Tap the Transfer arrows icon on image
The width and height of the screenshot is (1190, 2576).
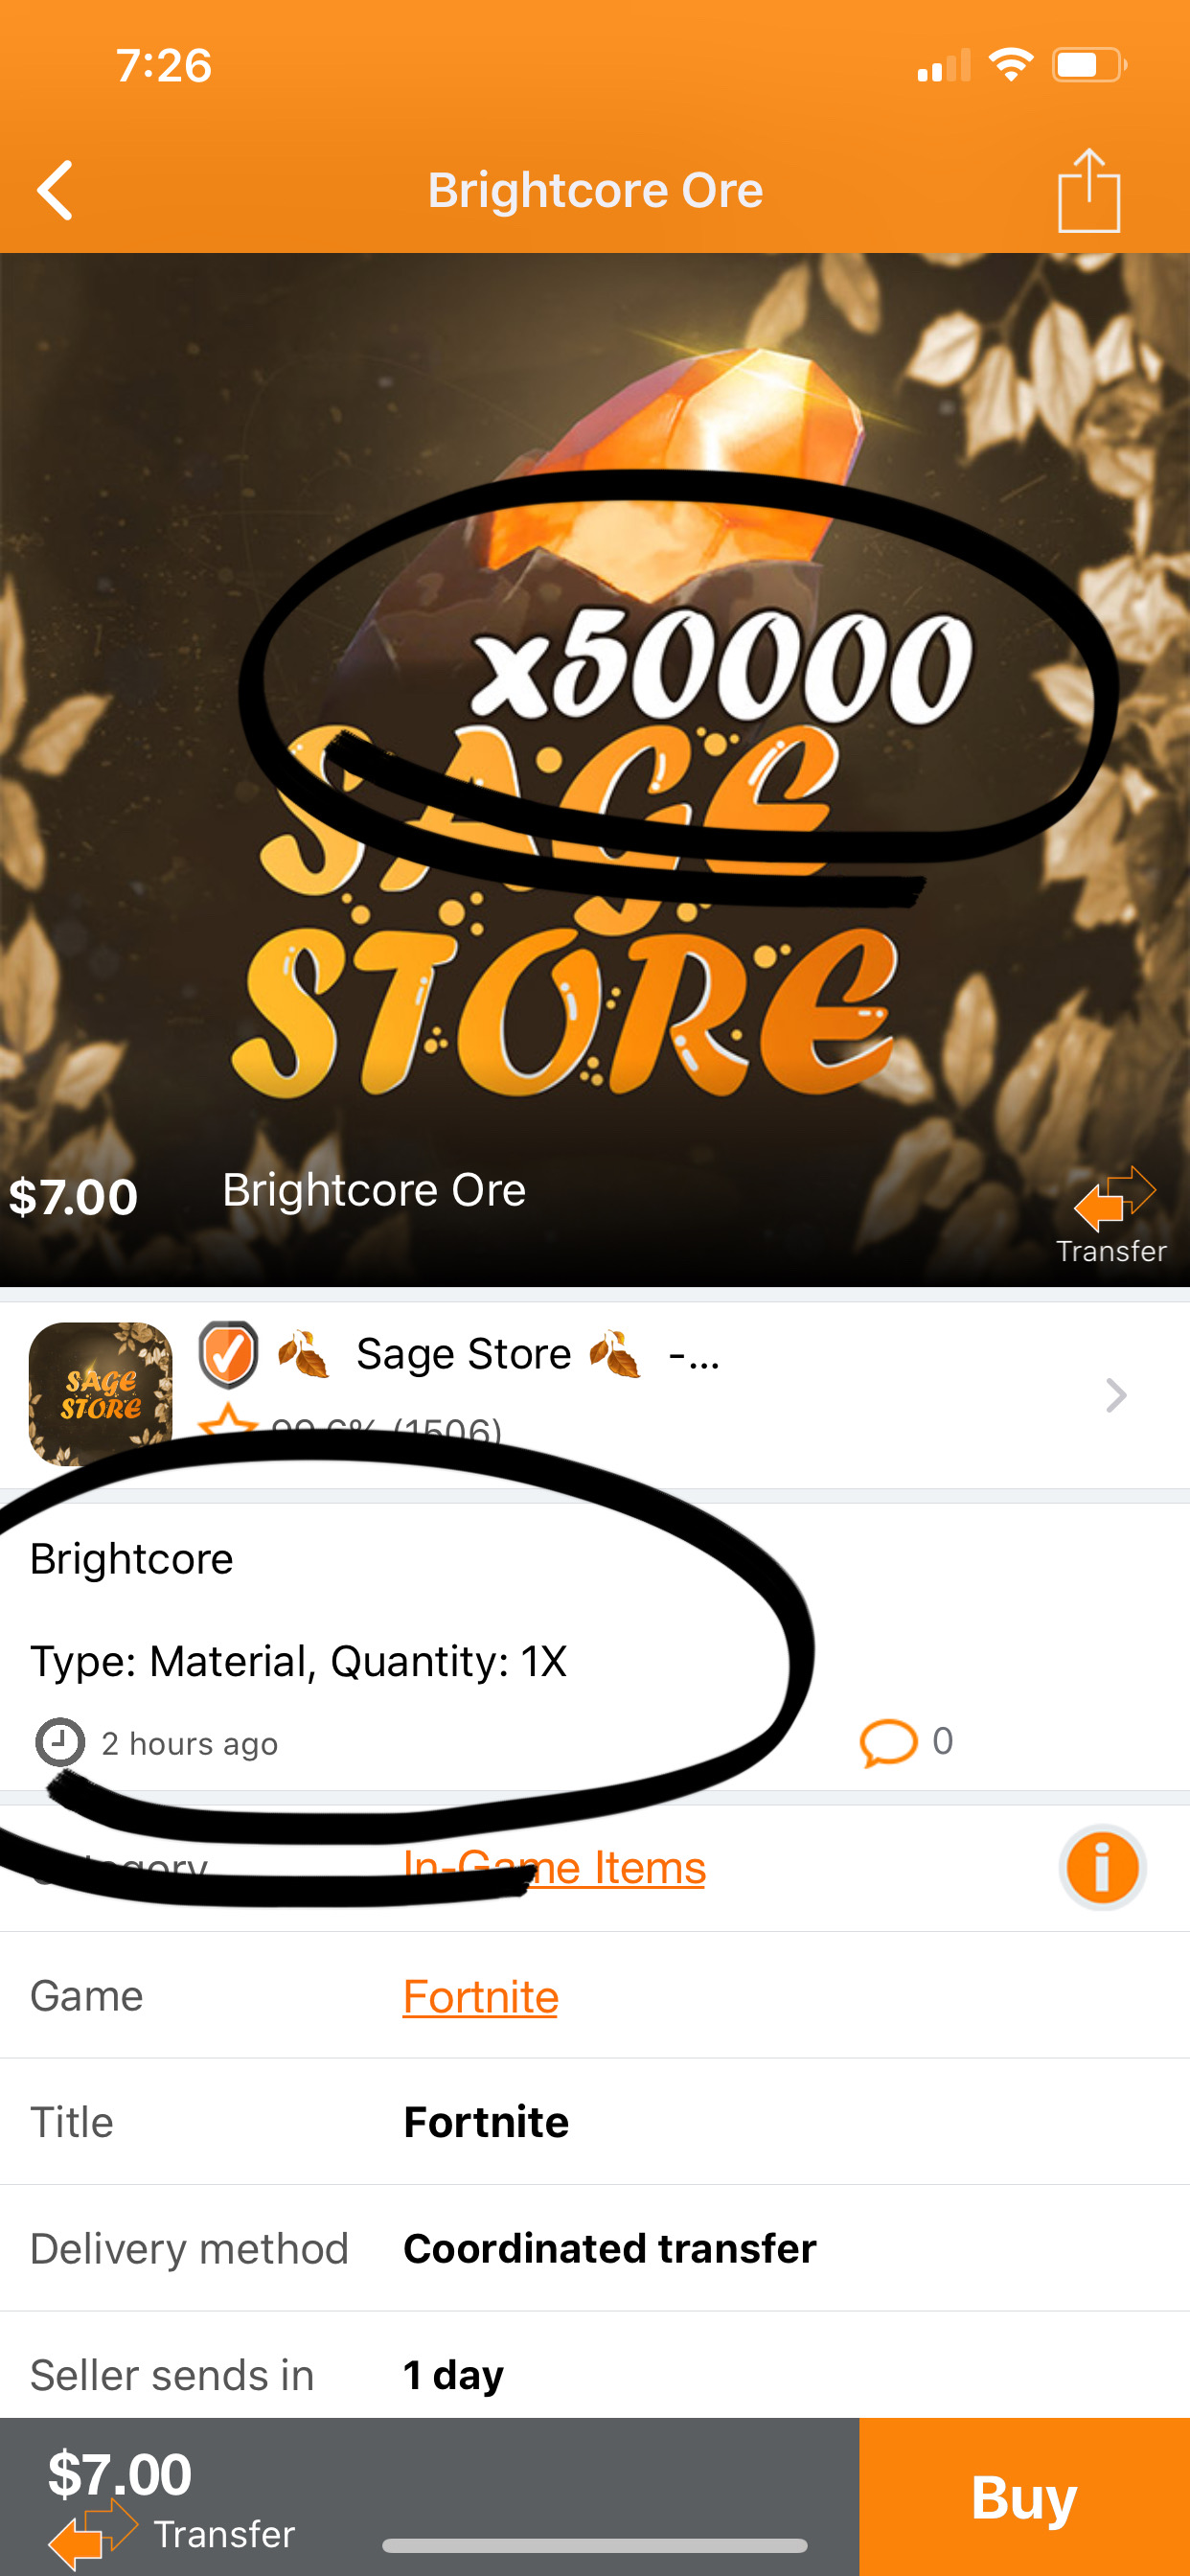click(x=1114, y=1198)
